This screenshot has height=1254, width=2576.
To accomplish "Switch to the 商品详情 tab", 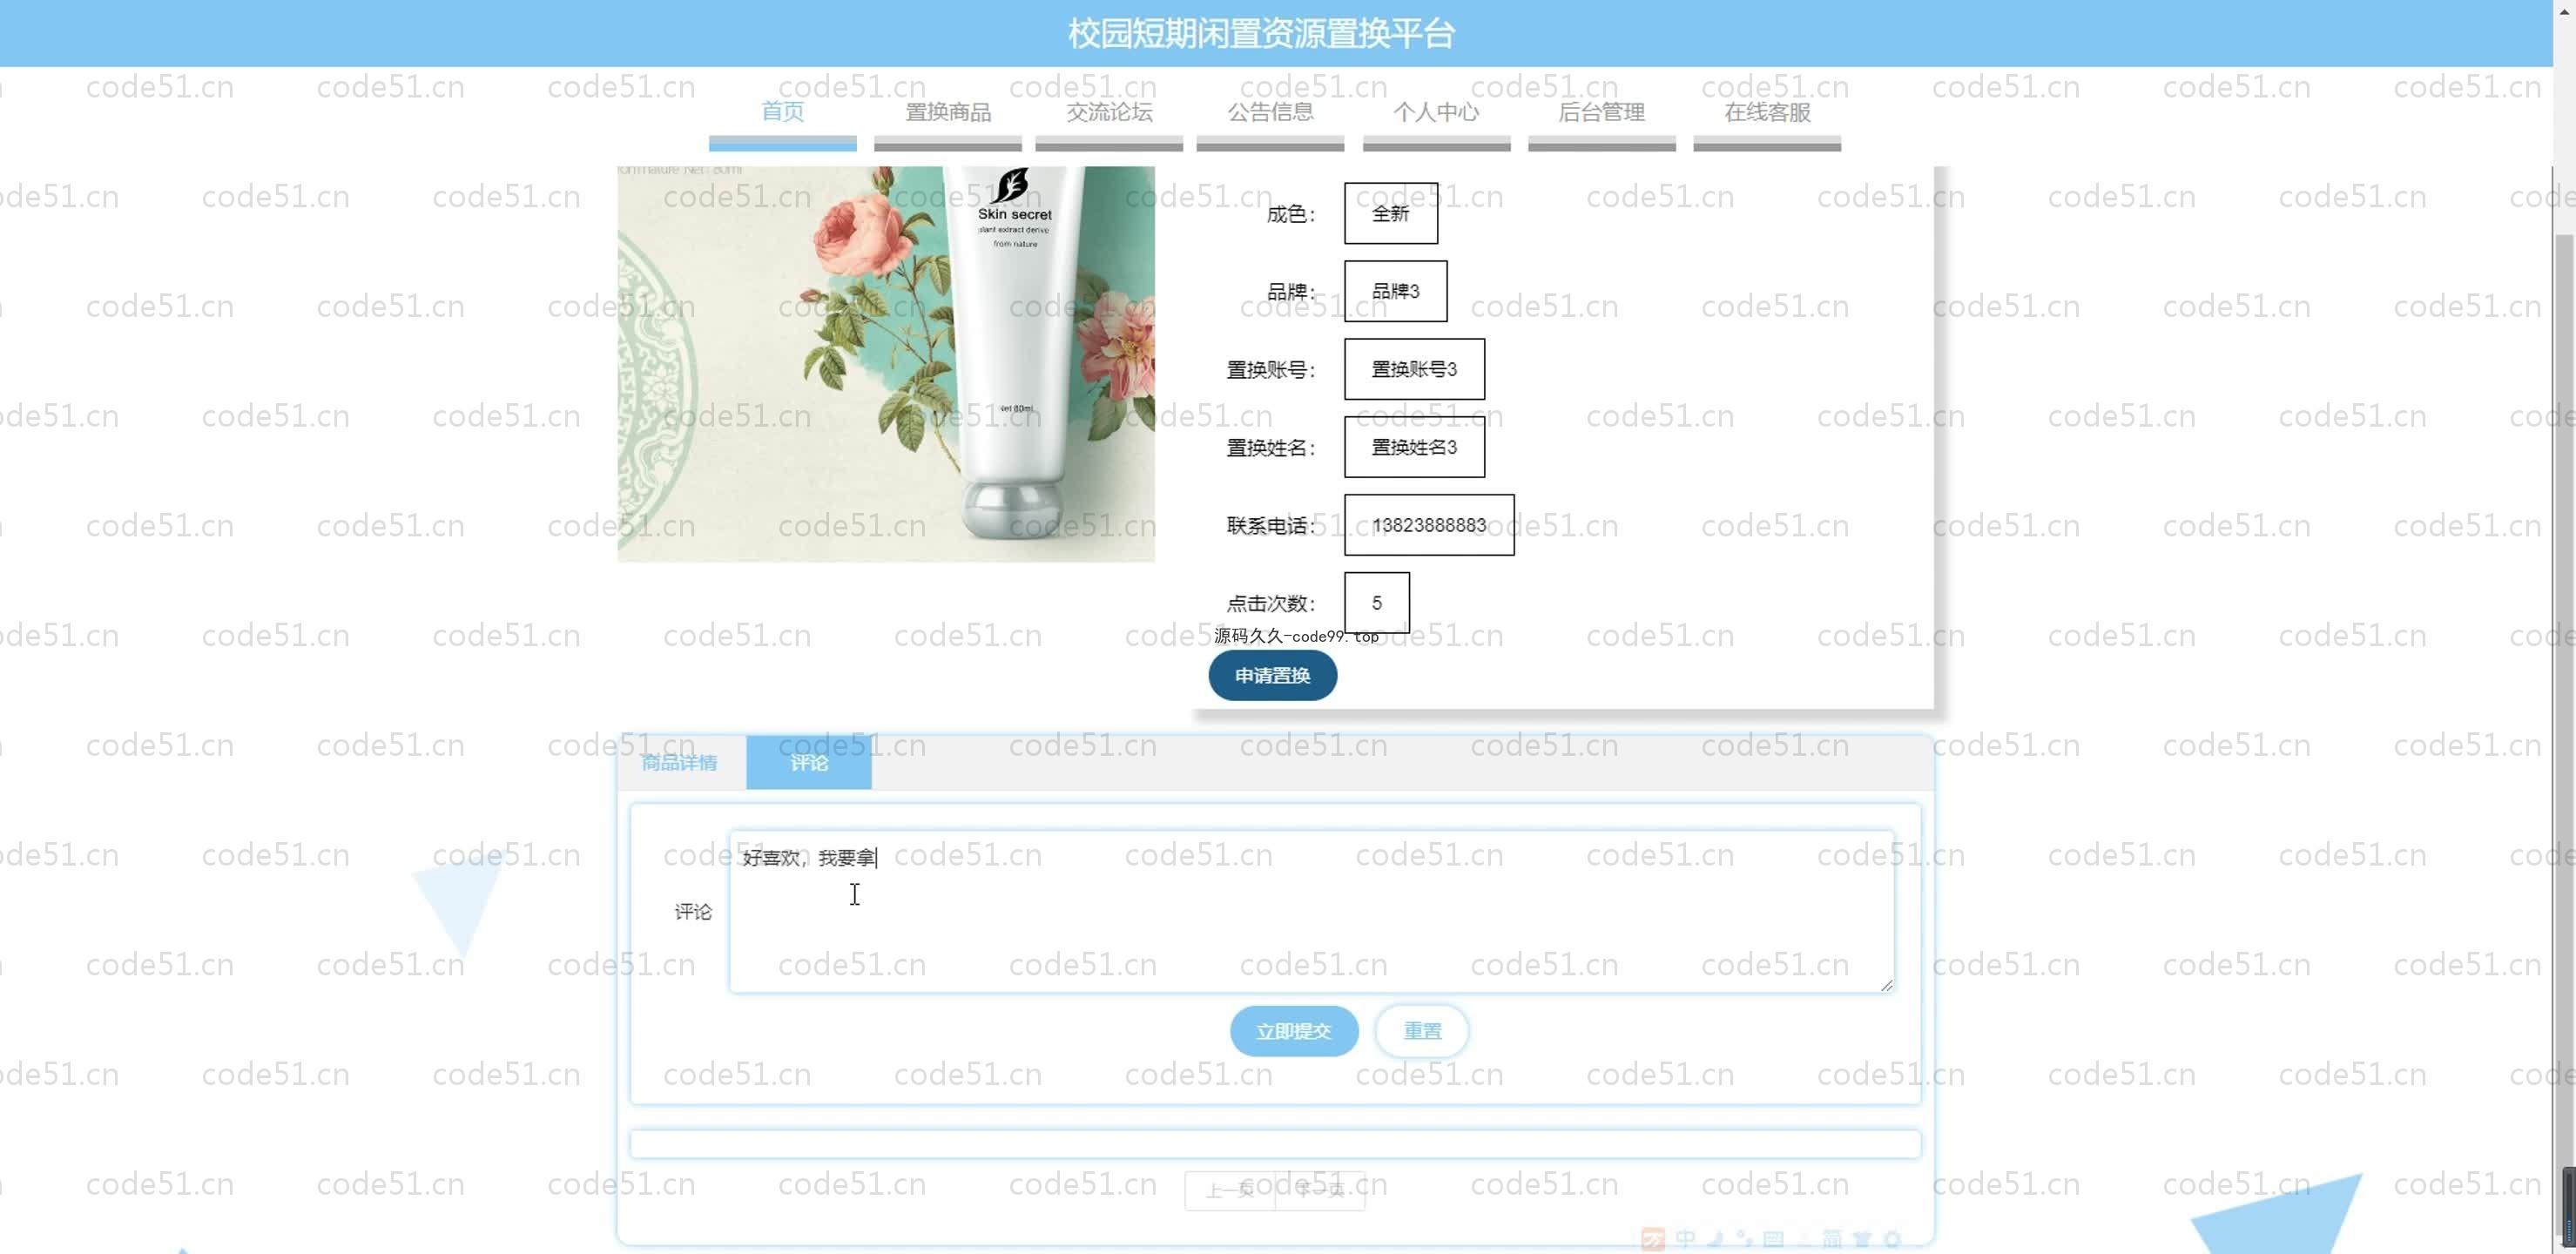I will (x=680, y=763).
